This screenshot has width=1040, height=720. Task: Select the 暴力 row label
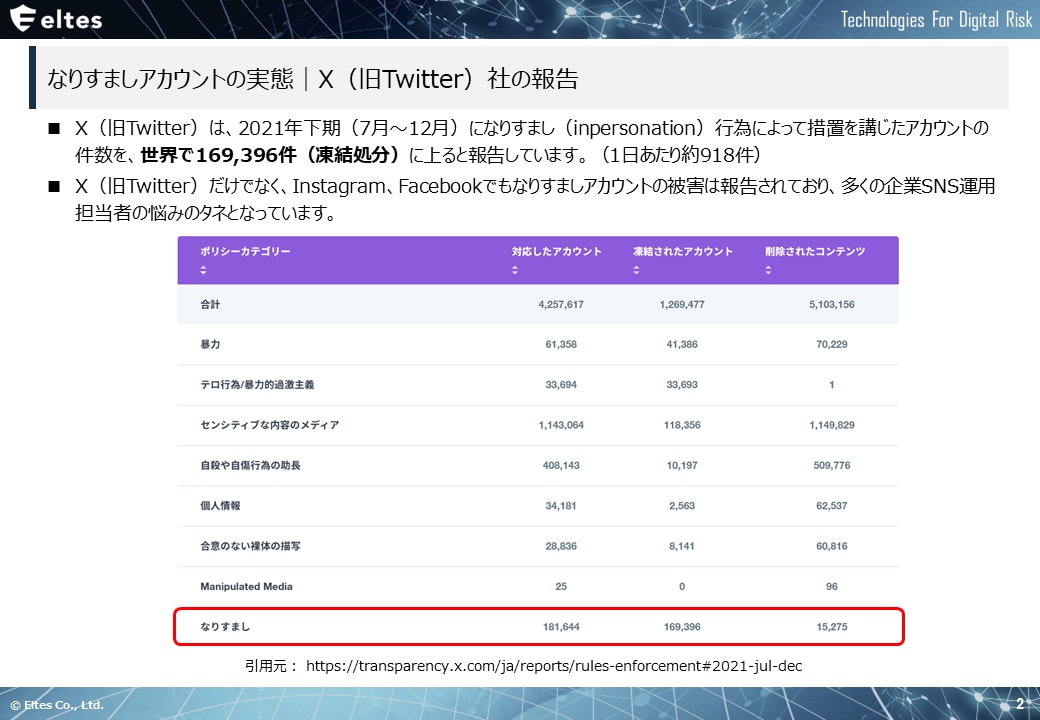click(210, 344)
